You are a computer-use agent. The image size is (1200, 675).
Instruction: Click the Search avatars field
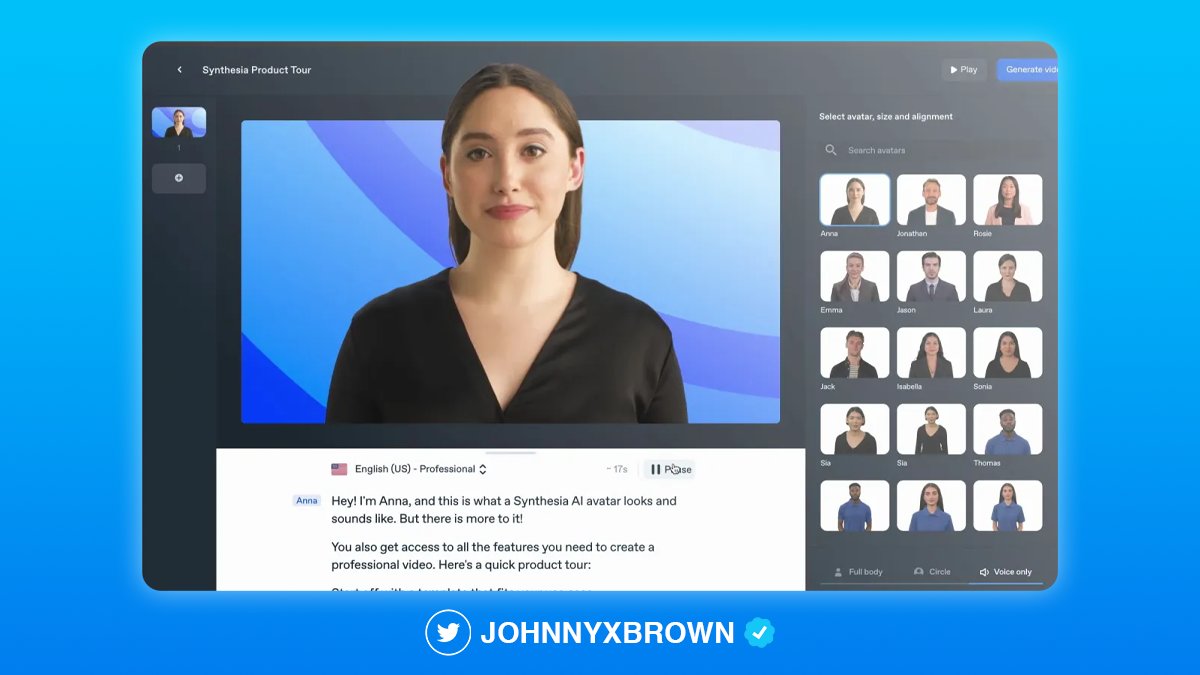(930, 150)
